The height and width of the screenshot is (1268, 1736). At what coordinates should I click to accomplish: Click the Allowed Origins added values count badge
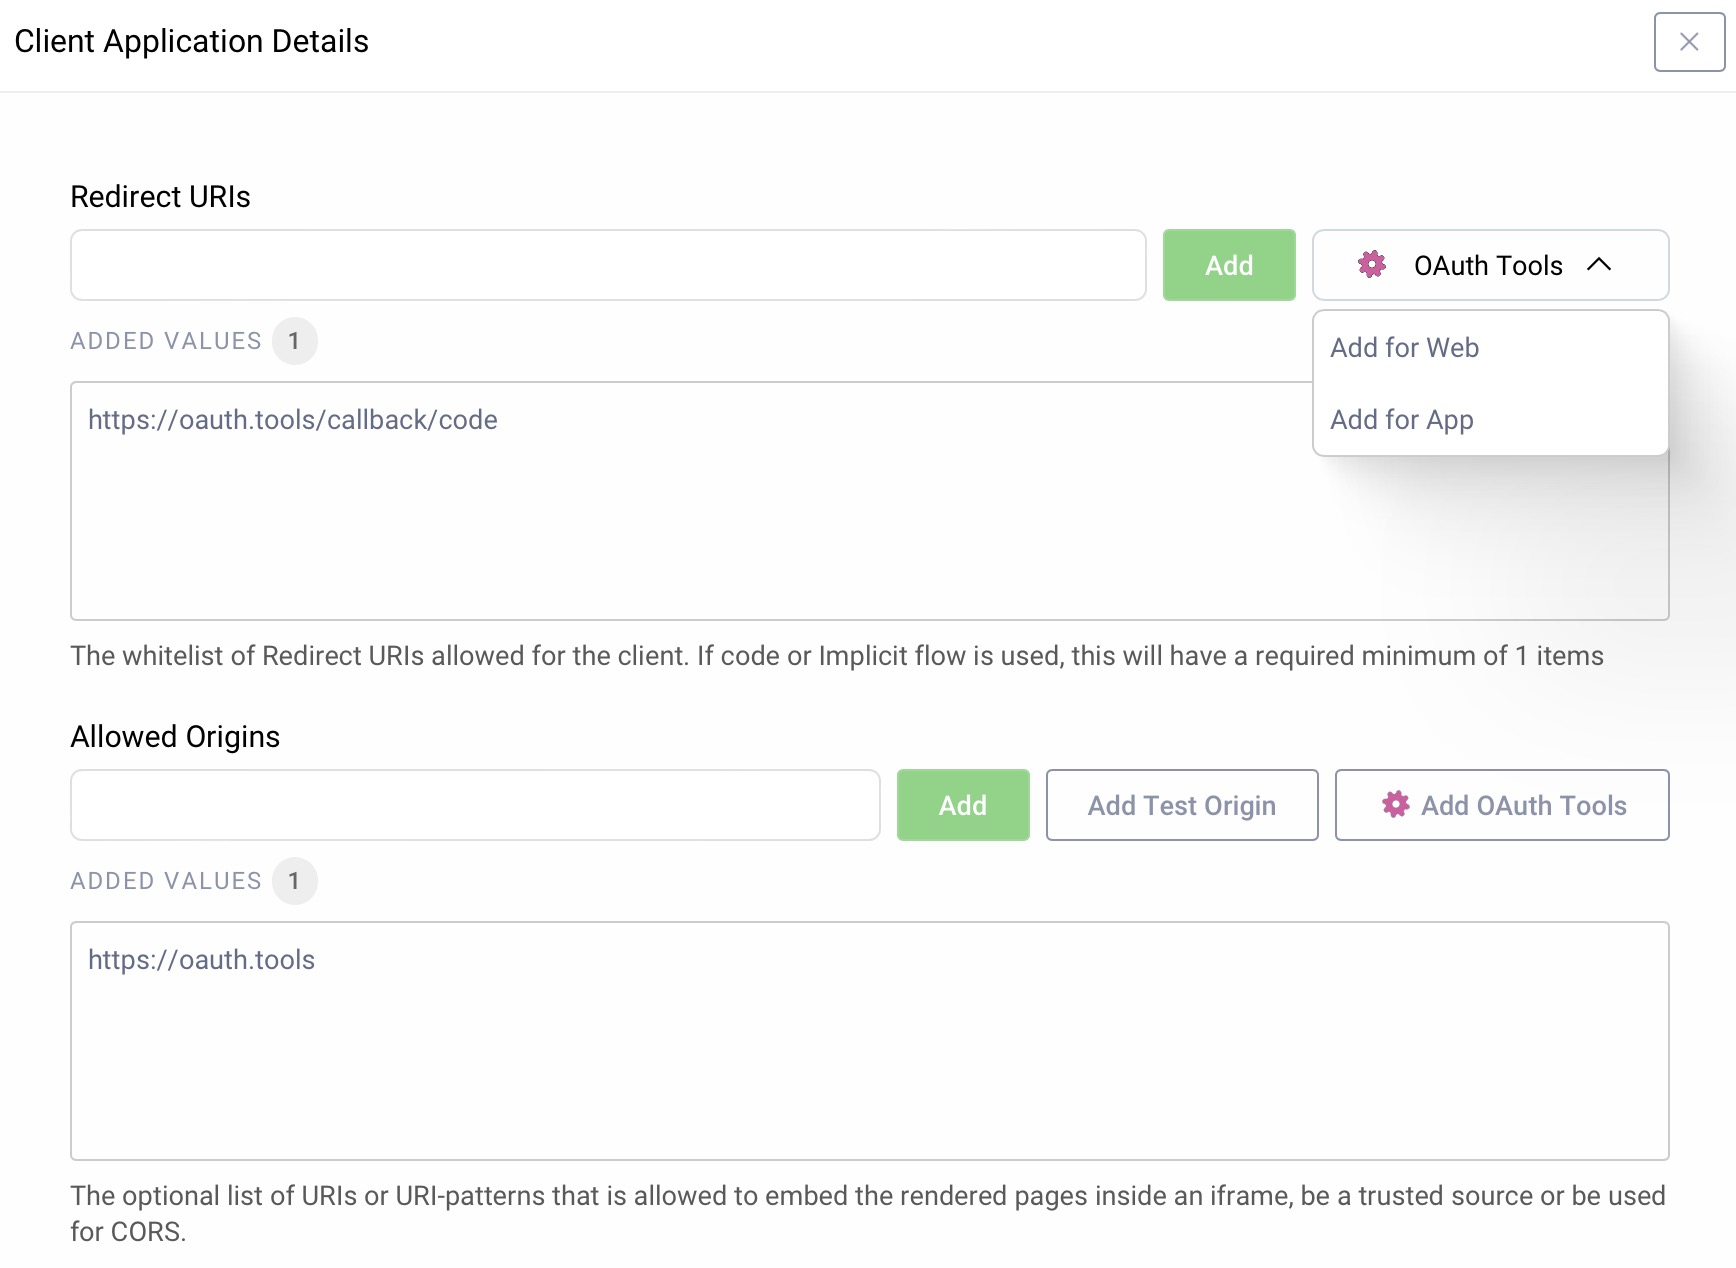click(294, 881)
